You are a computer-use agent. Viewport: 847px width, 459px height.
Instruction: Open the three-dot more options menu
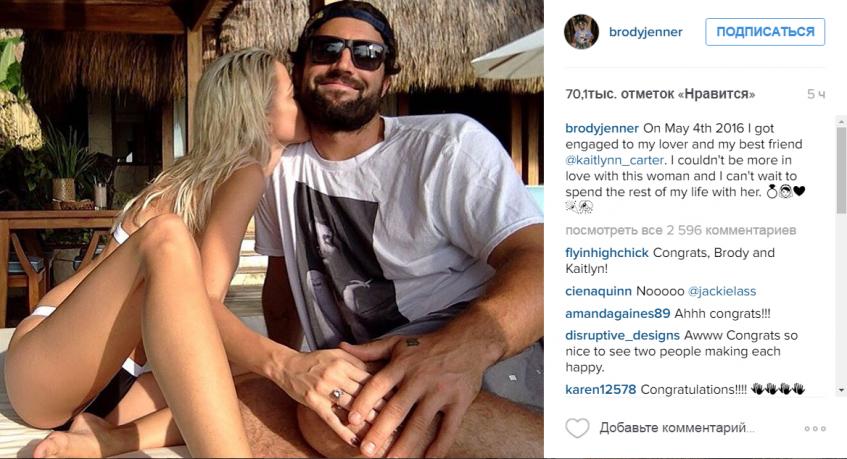pyautogui.click(x=815, y=428)
